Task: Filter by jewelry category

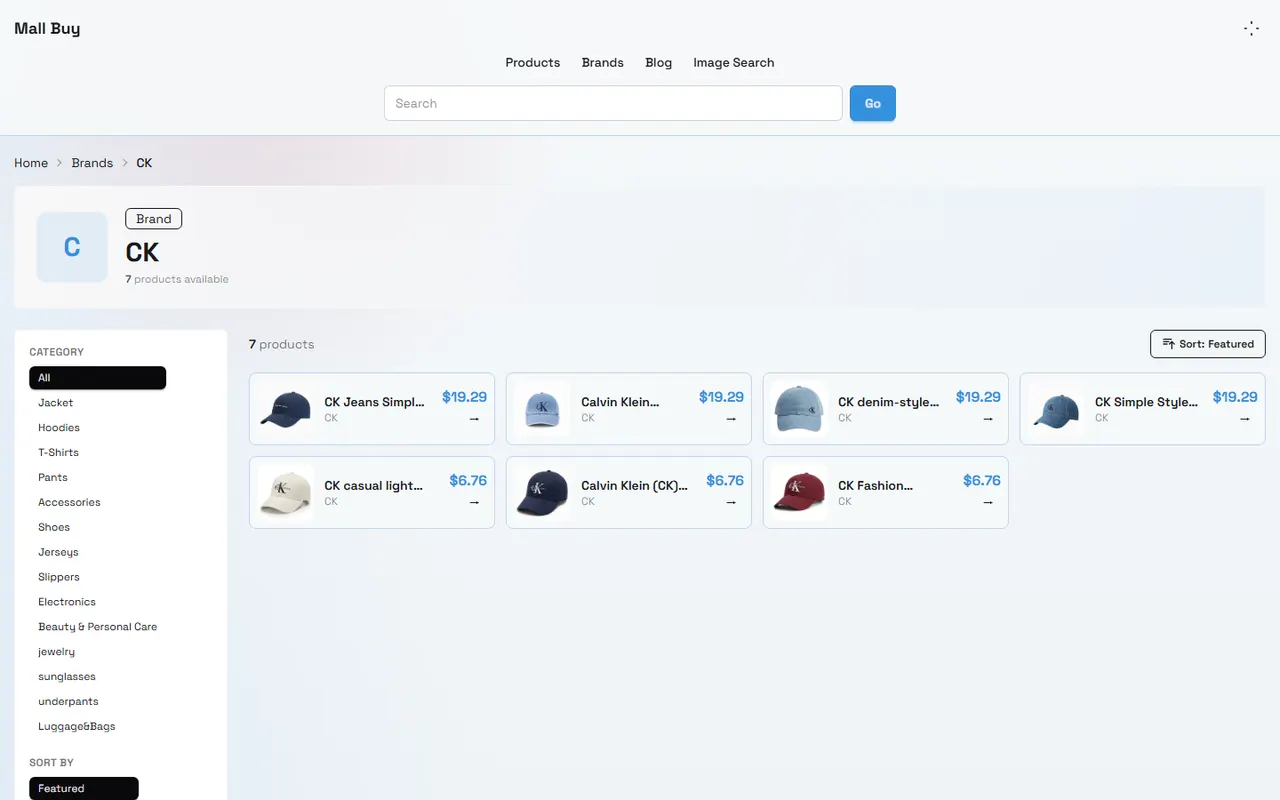Action: pyautogui.click(x=57, y=653)
